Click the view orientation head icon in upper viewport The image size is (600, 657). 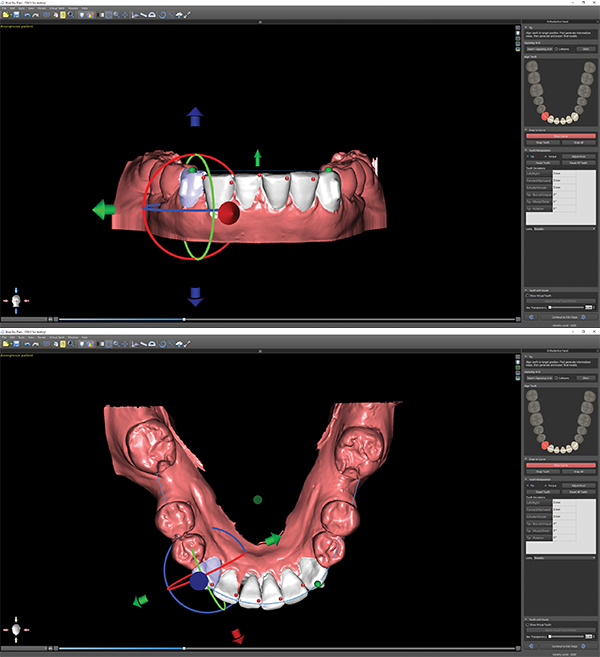click(x=17, y=300)
